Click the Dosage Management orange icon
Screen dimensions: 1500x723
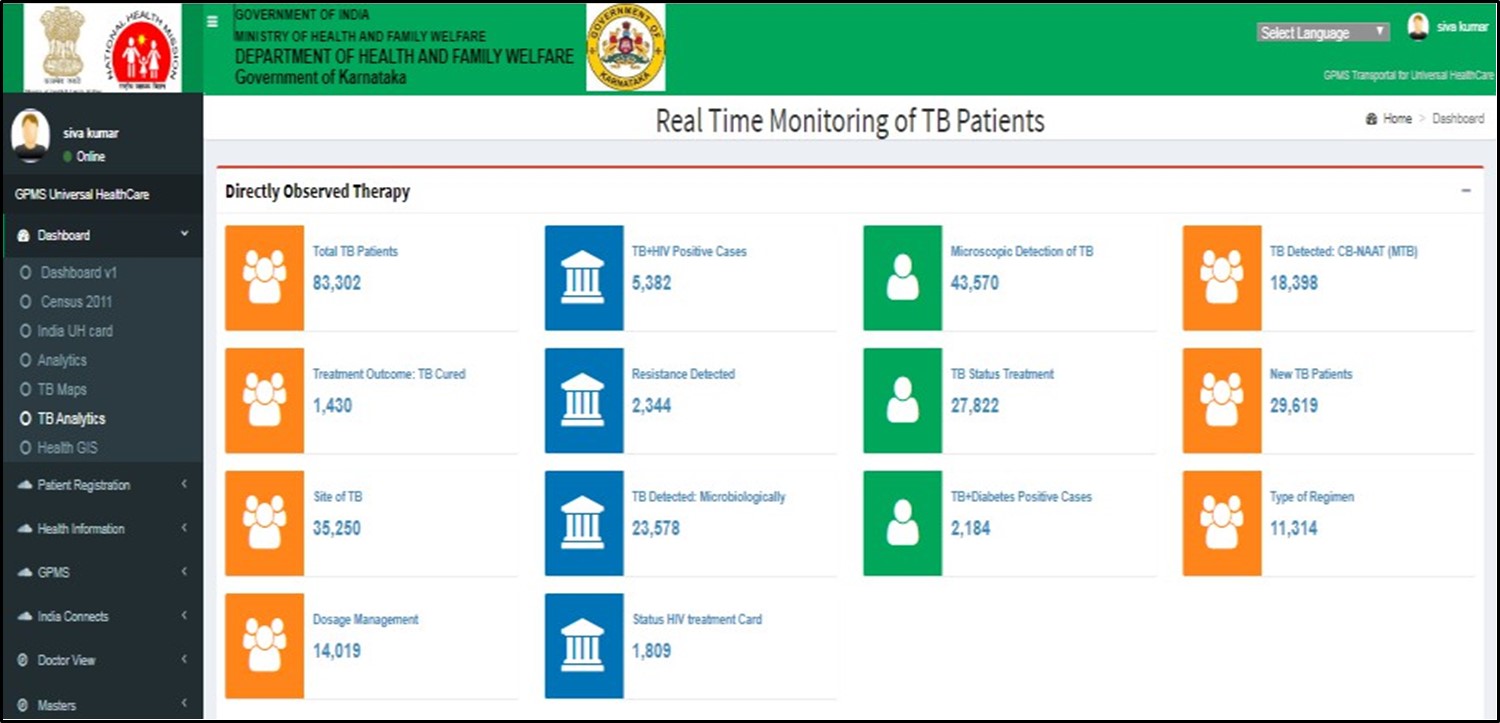pyautogui.click(x=264, y=646)
